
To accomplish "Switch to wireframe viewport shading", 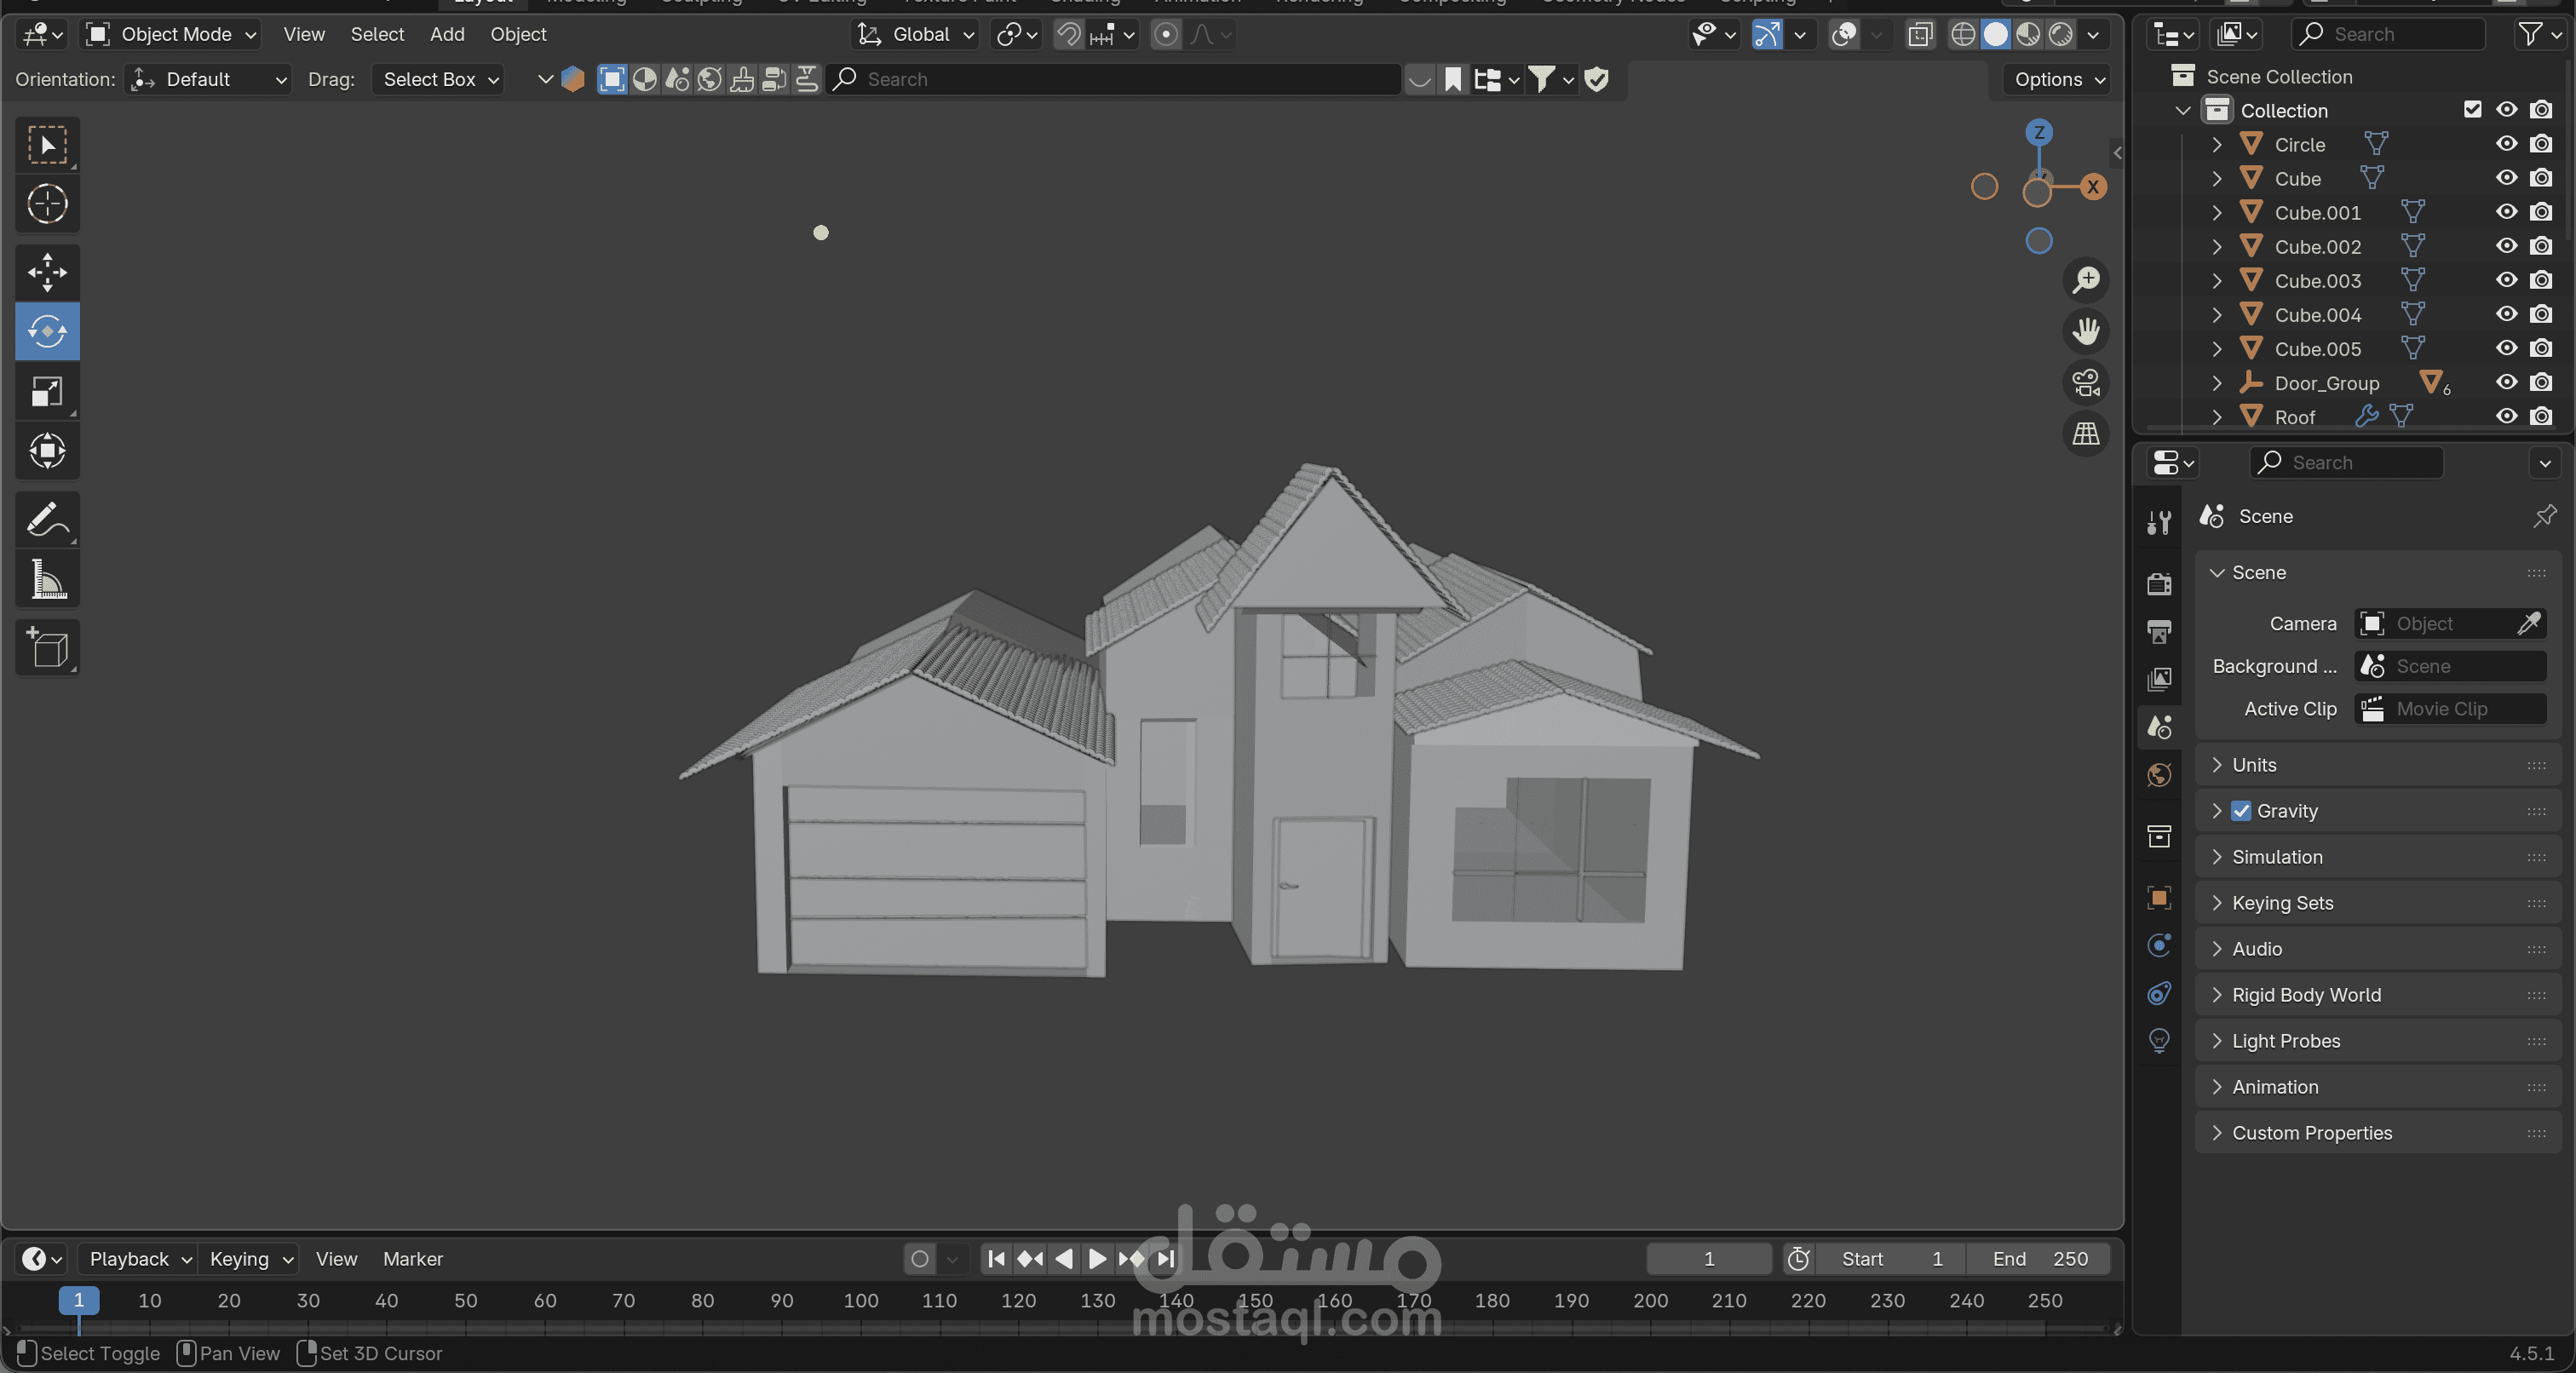I will (1963, 35).
